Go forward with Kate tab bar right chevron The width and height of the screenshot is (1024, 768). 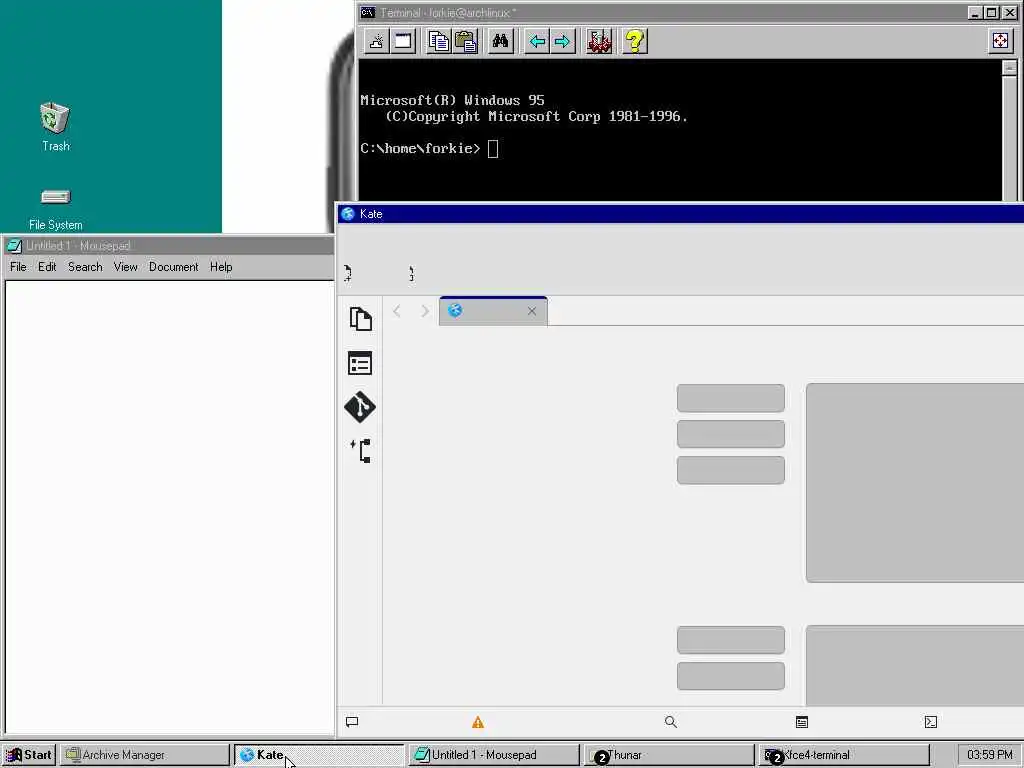[x=425, y=311]
